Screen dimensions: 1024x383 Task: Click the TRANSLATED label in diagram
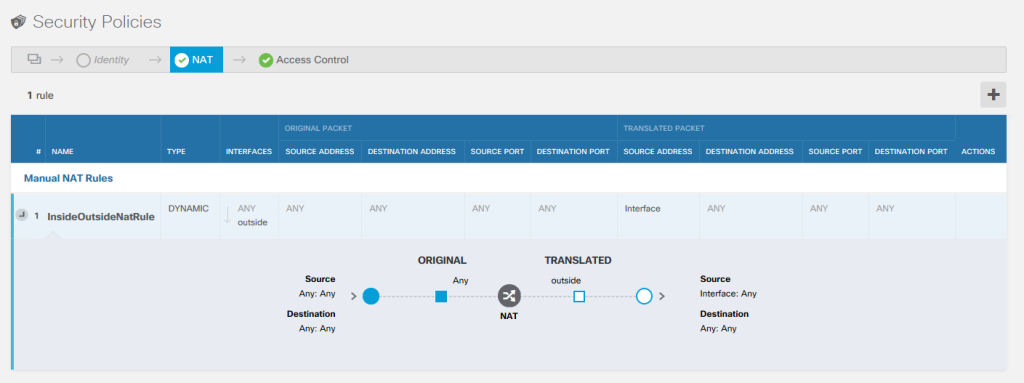[578, 260]
